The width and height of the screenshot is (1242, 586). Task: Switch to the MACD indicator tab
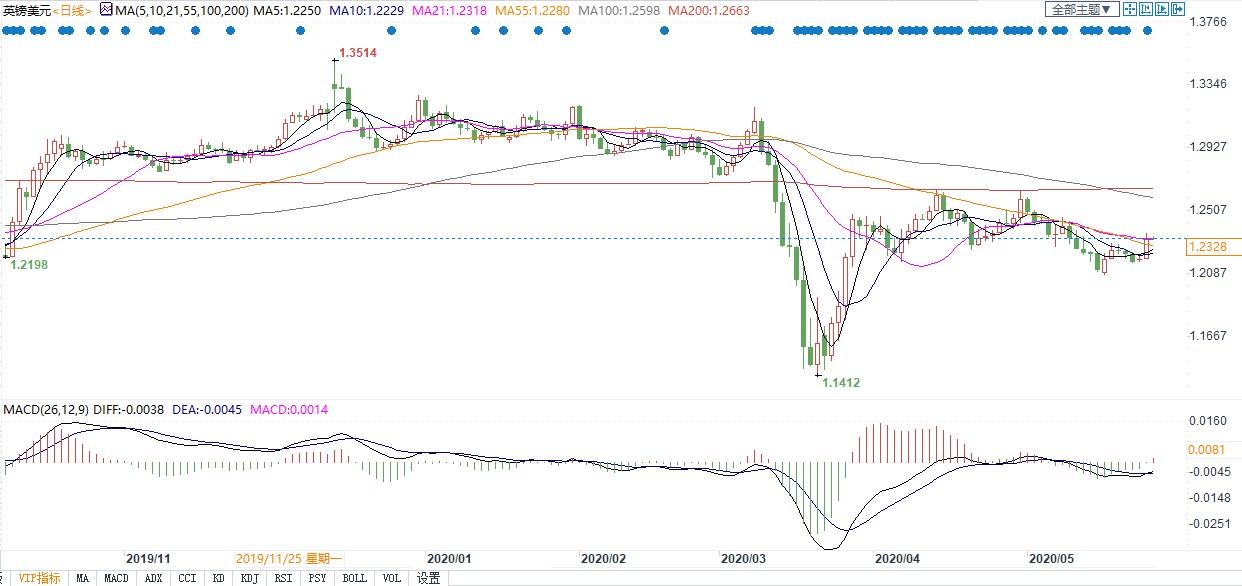coord(117,578)
